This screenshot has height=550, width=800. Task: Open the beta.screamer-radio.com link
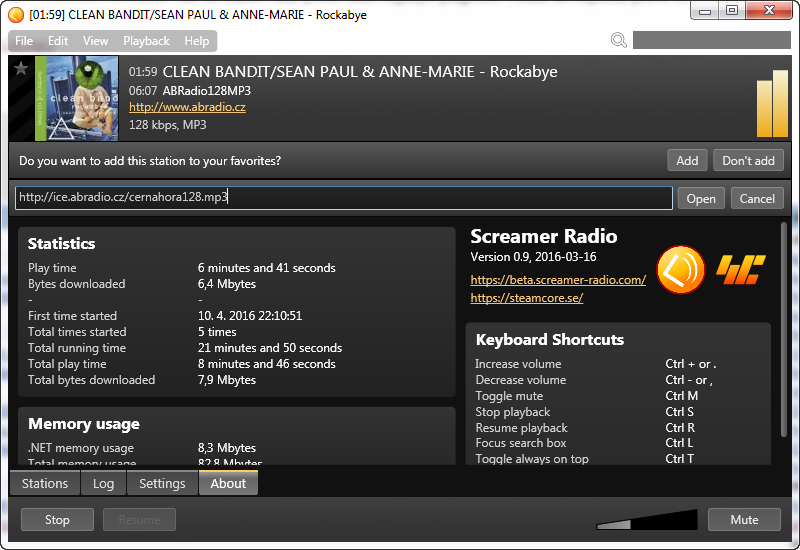click(558, 280)
